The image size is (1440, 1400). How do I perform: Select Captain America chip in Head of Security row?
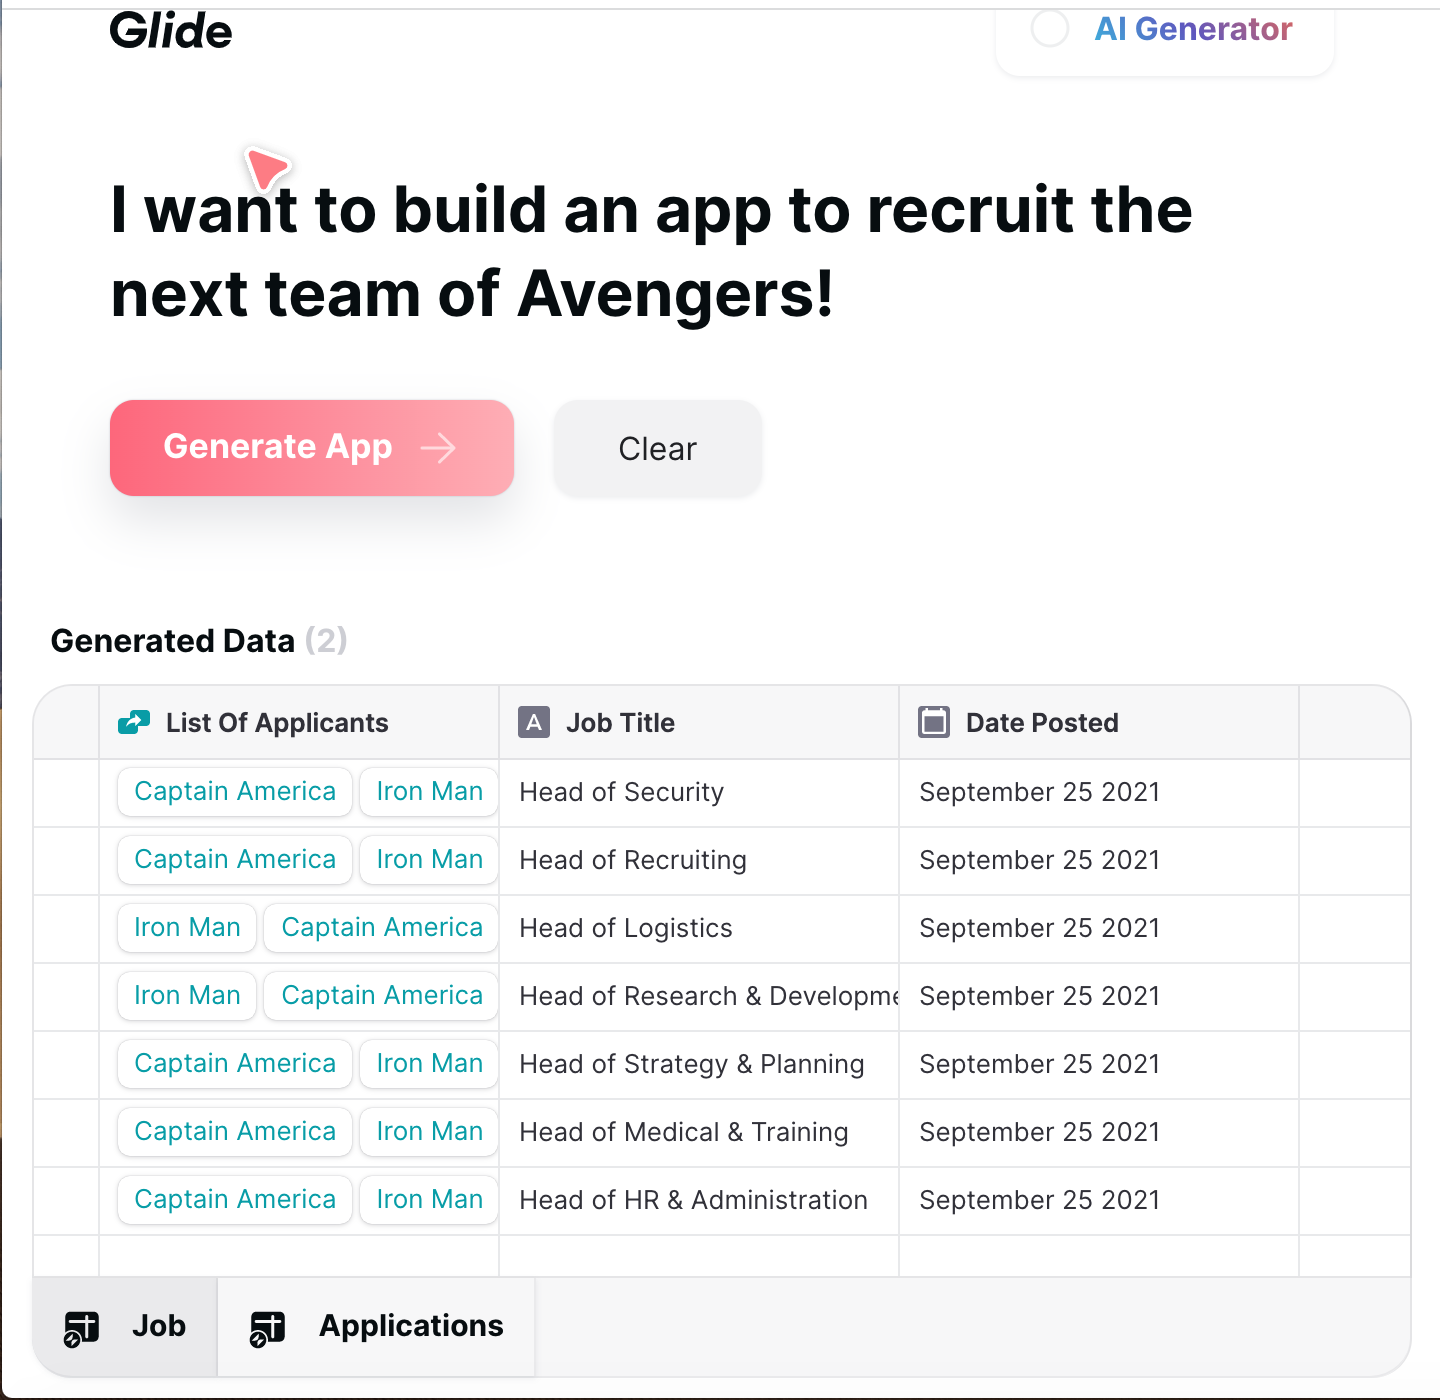[x=235, y=791]
